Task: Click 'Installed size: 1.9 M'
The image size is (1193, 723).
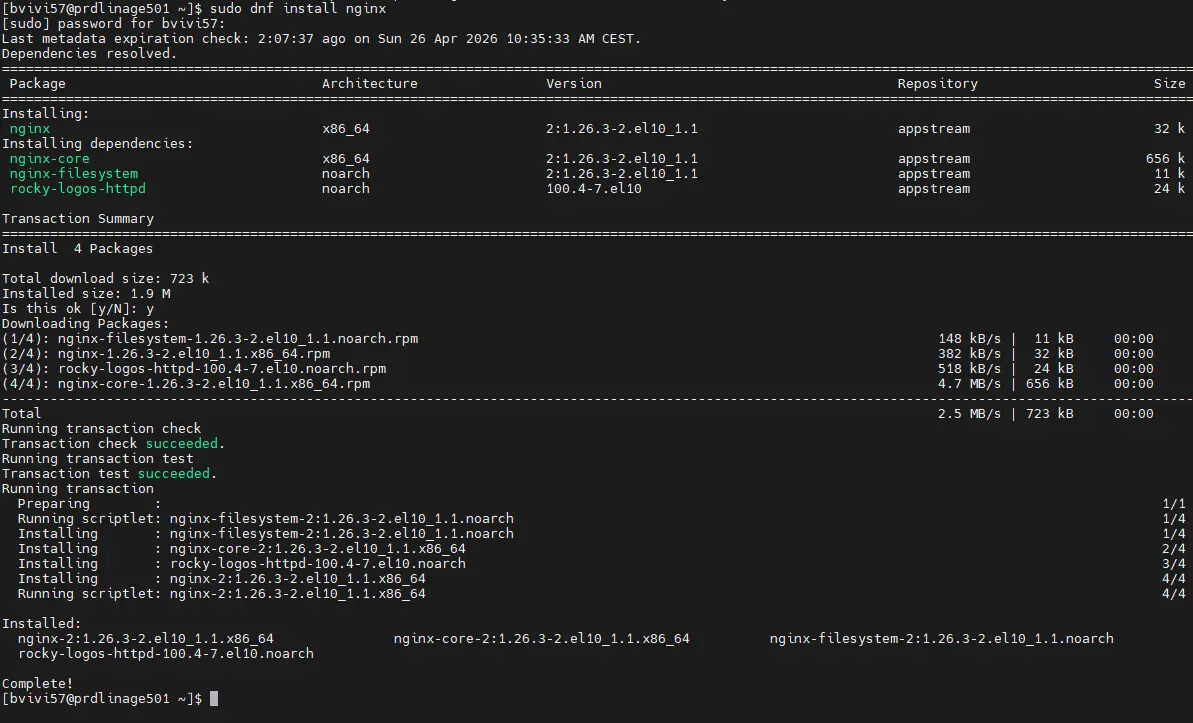Action: [86, 294]
